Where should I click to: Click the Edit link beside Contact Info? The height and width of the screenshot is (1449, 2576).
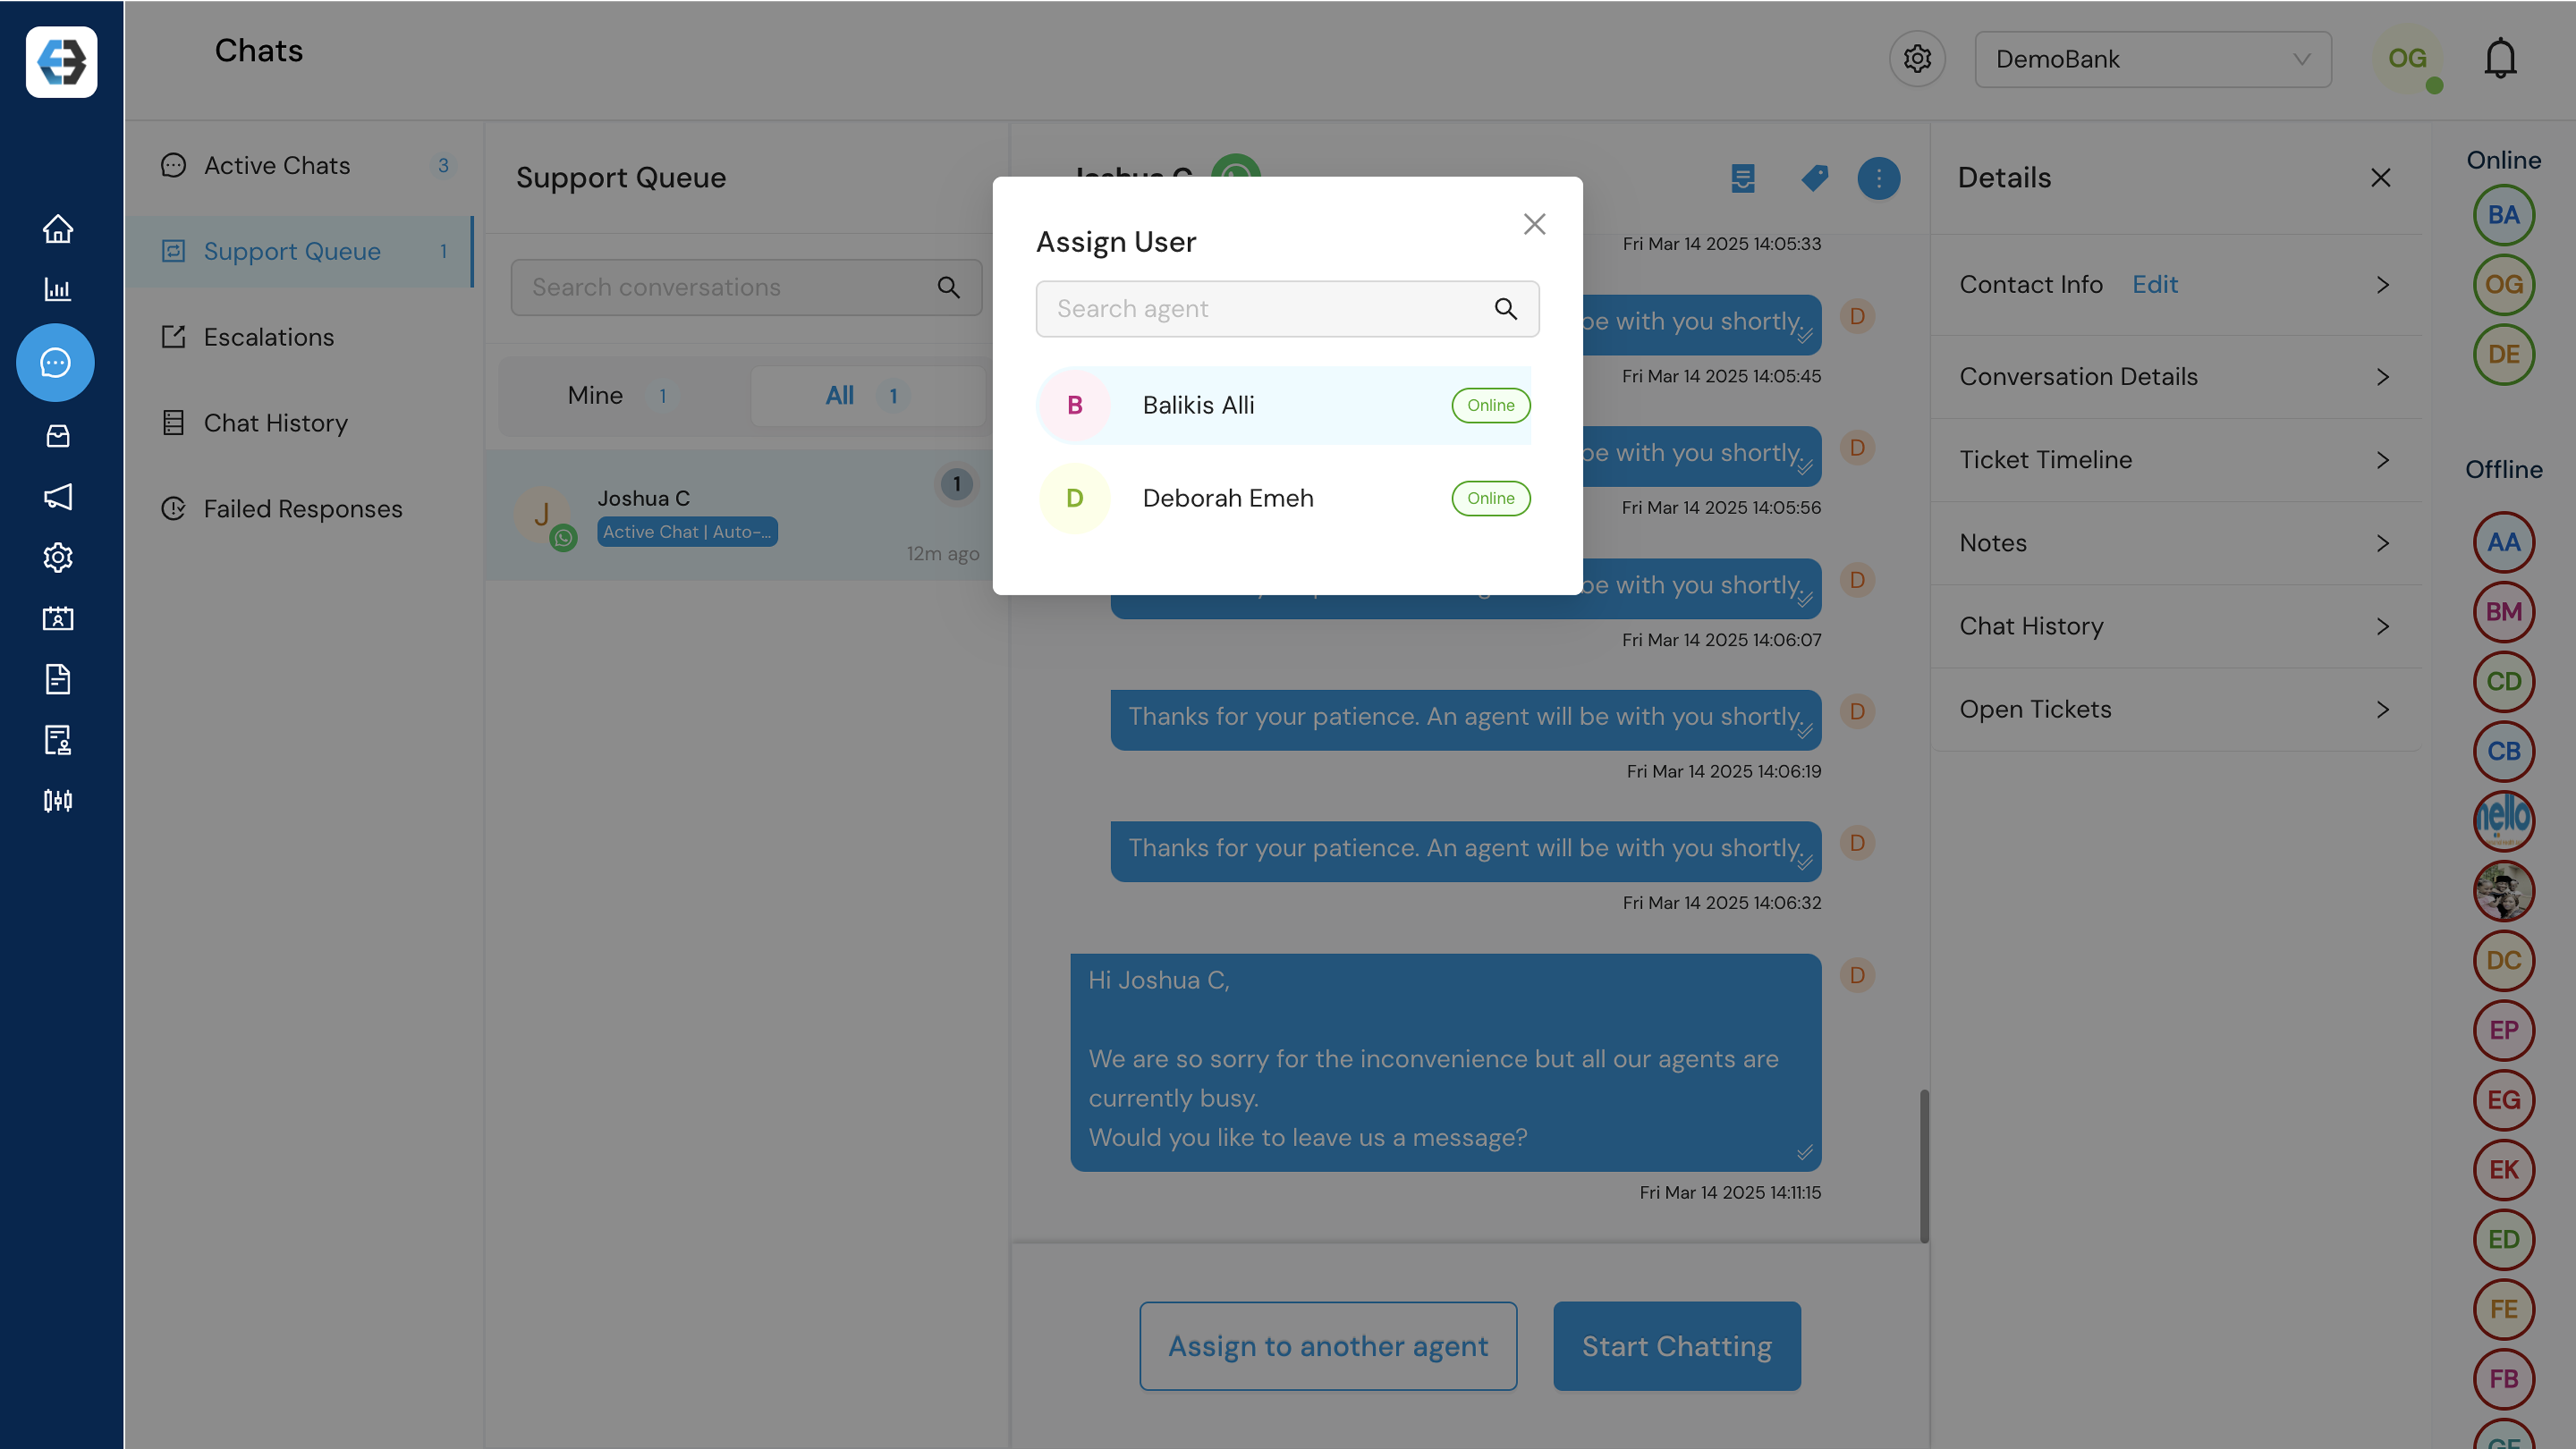click(2155, 285)
